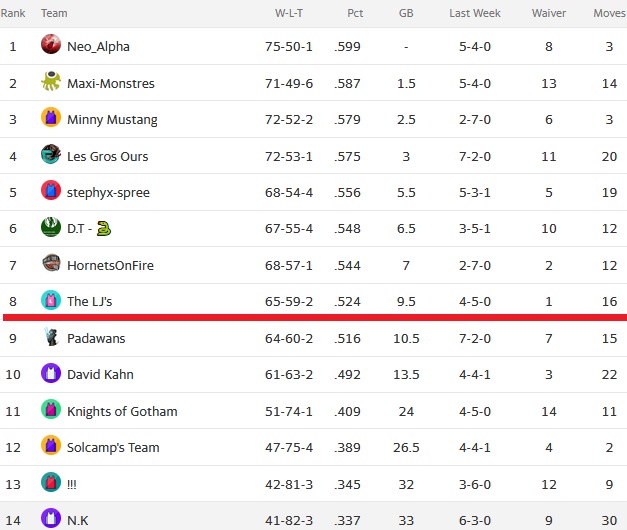Open The LJ's pink jersey avatar

(51, 300)
